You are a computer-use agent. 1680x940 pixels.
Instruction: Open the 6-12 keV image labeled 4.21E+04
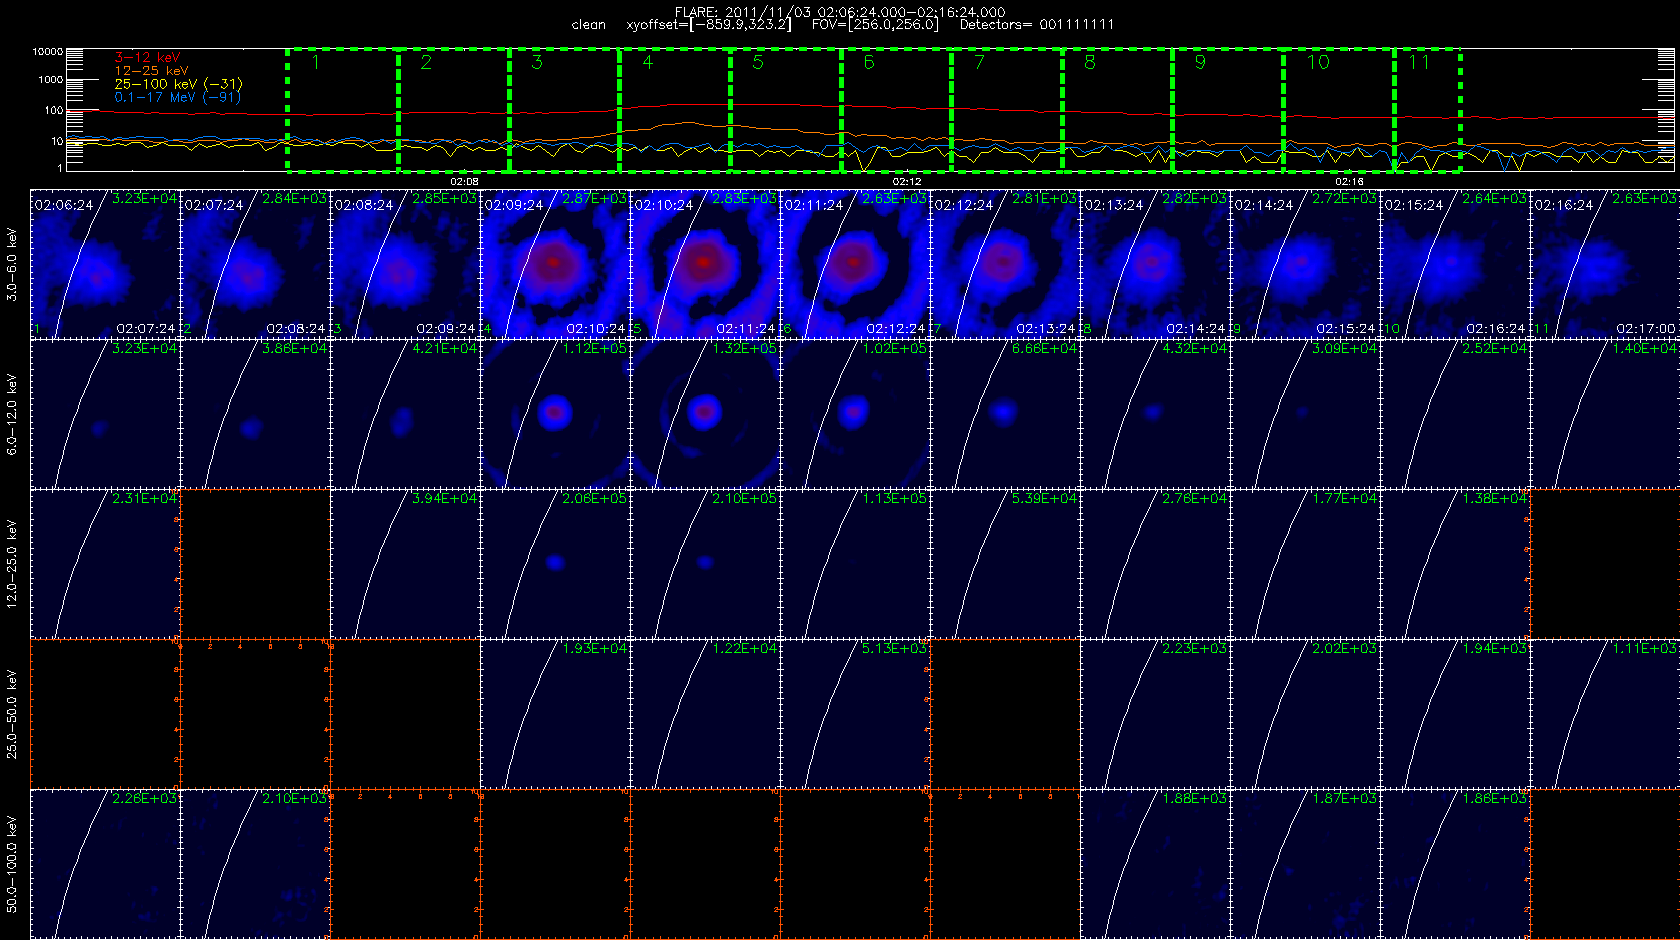[405, 413]
